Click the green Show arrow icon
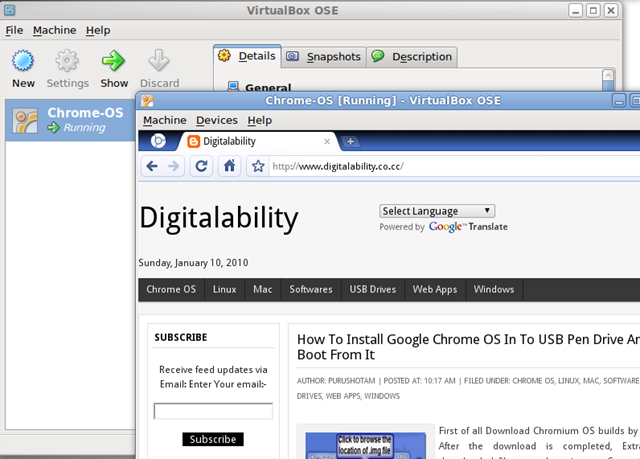This screenshot has height=459, width=640. pos(113,61)
